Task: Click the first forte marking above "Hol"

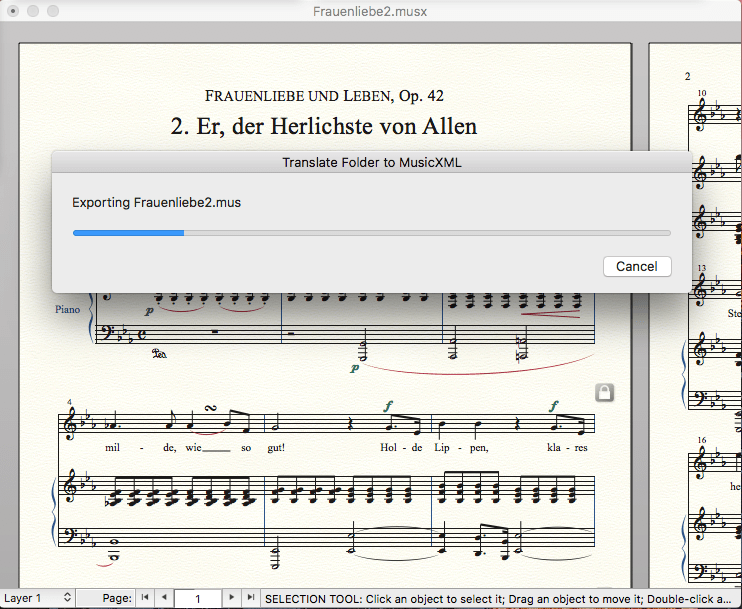Action: click(x=389, y=406)
